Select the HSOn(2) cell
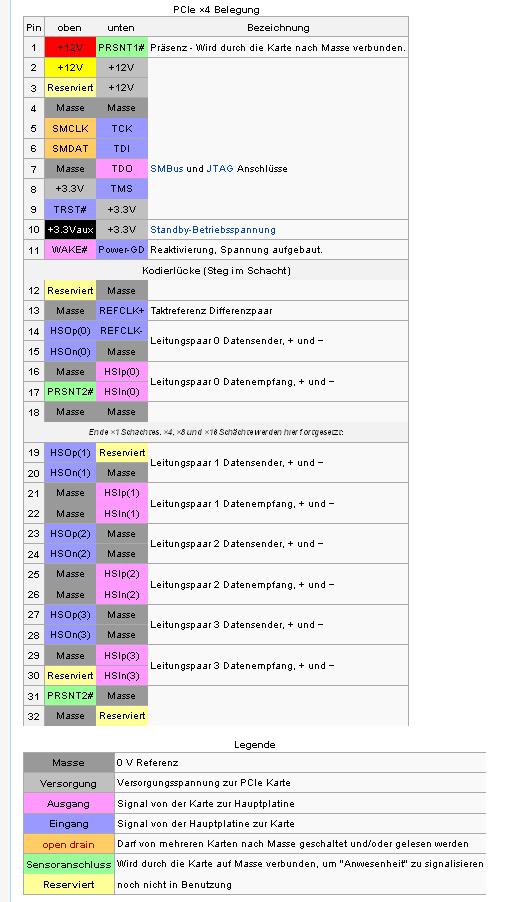The width and height of the screenshot is (510, 902). [70, 554]
